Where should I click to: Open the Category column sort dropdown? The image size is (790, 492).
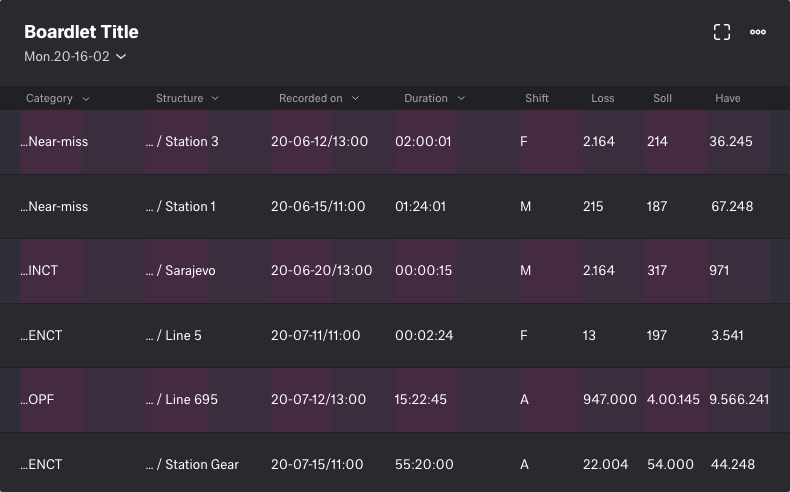[x=85, y=99]
